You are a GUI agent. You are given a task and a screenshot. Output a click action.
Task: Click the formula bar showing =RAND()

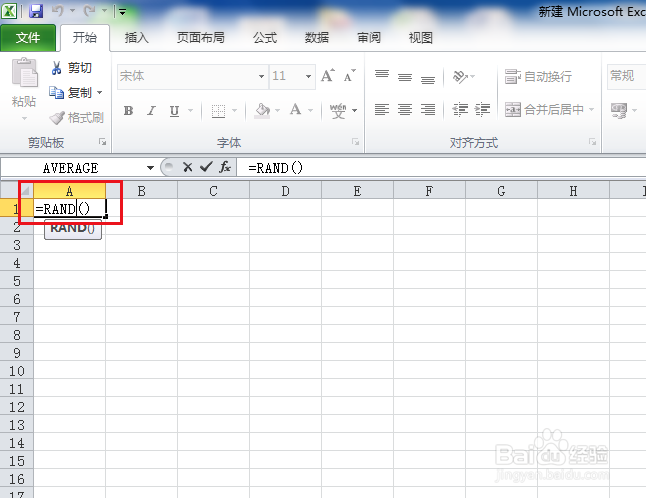[441, 168]
